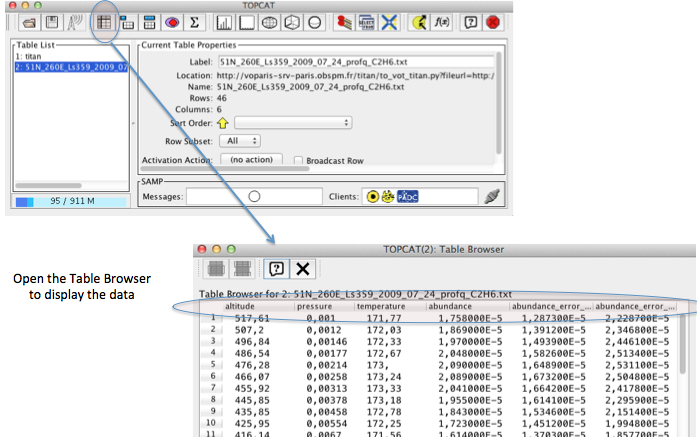Click the pressure column header
697x437 pixels.
pos(324,306)
